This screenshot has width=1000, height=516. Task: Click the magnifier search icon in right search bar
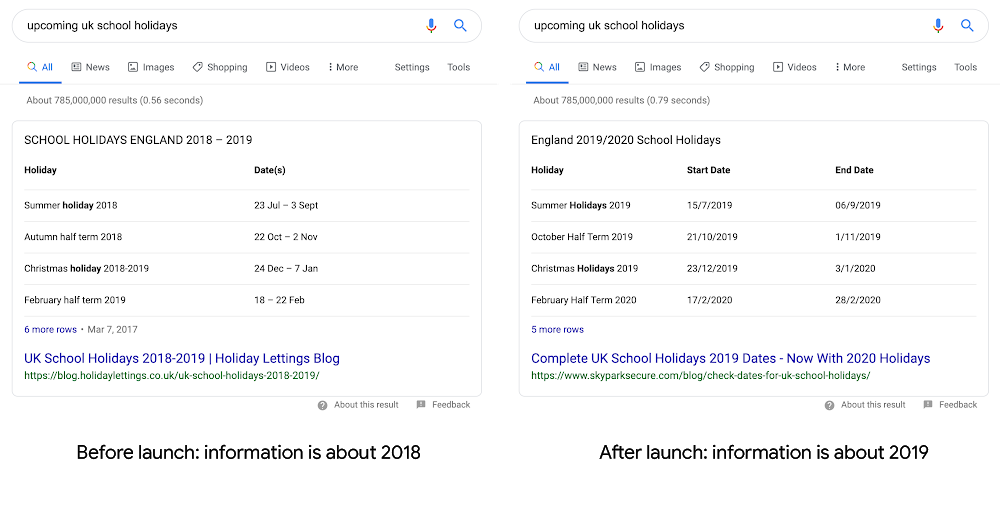(x=967, y=26)
